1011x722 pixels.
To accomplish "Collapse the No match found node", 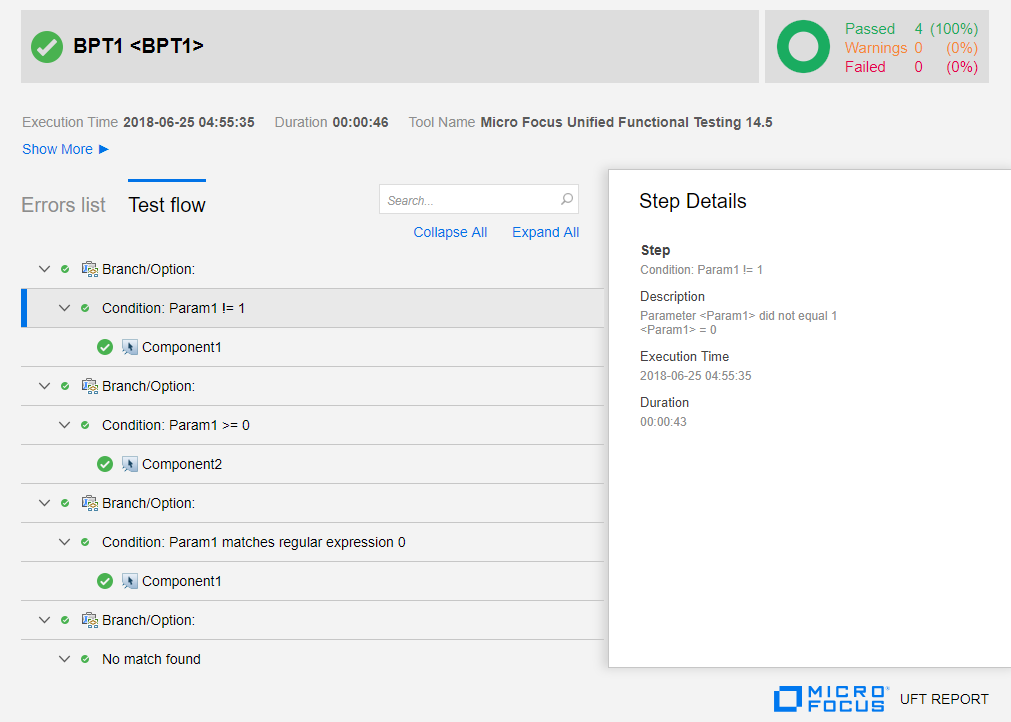I will click(x=65, y=659).
